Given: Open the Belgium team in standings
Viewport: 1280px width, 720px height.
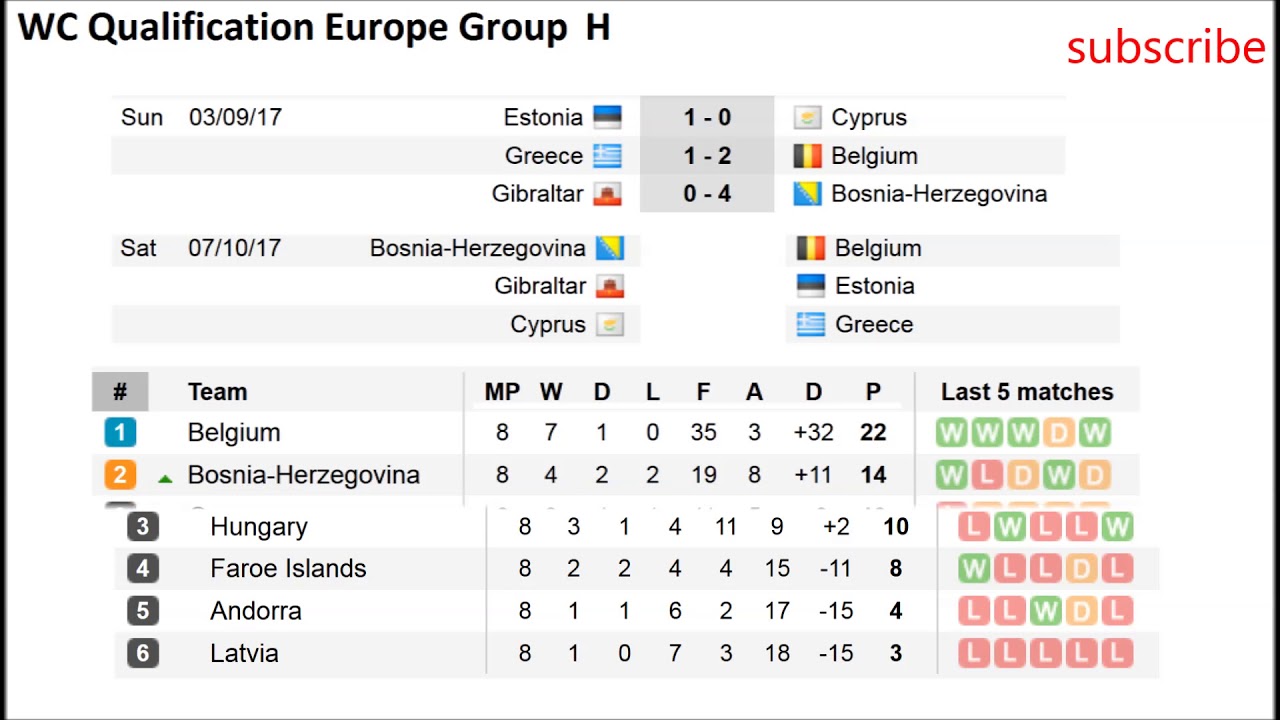Looking at the screenshot, I should click(x=234, y=433).
